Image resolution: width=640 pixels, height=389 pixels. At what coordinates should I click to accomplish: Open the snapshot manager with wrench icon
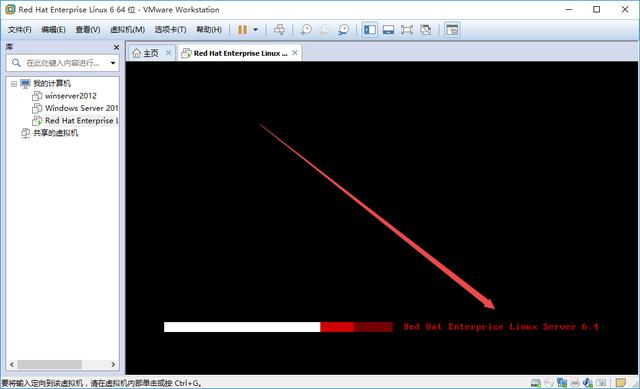(343, 30)
